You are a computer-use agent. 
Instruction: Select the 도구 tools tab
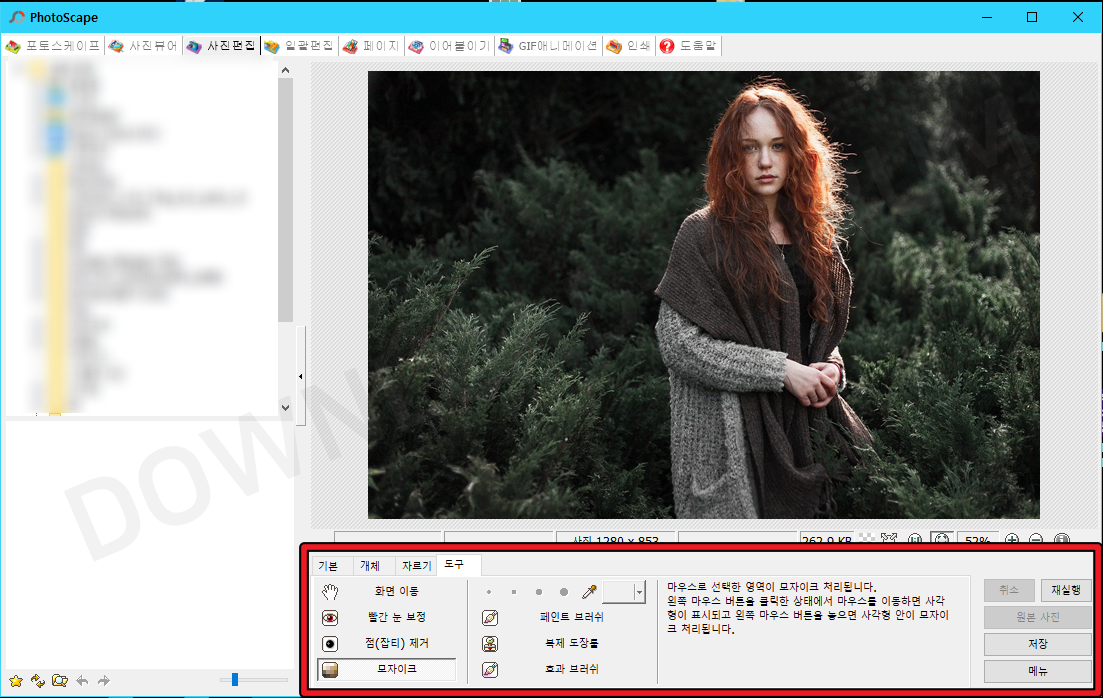click(458, 564)
